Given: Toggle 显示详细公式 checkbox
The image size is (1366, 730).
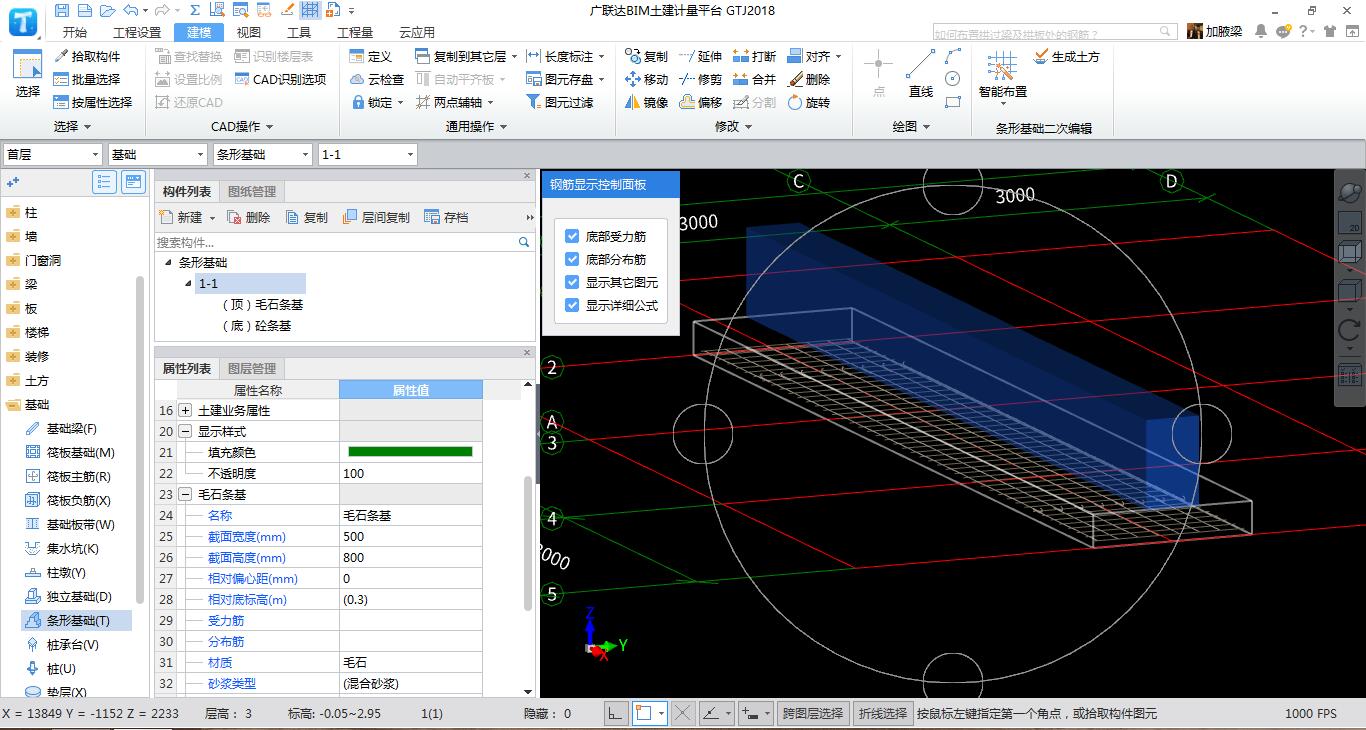Looking at the screenshot, I should pyautogui.click(x=572, y=305).
